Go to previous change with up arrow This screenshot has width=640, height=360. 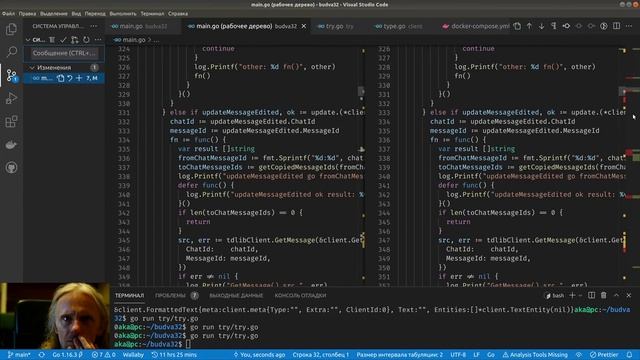[x=529, y=26]
